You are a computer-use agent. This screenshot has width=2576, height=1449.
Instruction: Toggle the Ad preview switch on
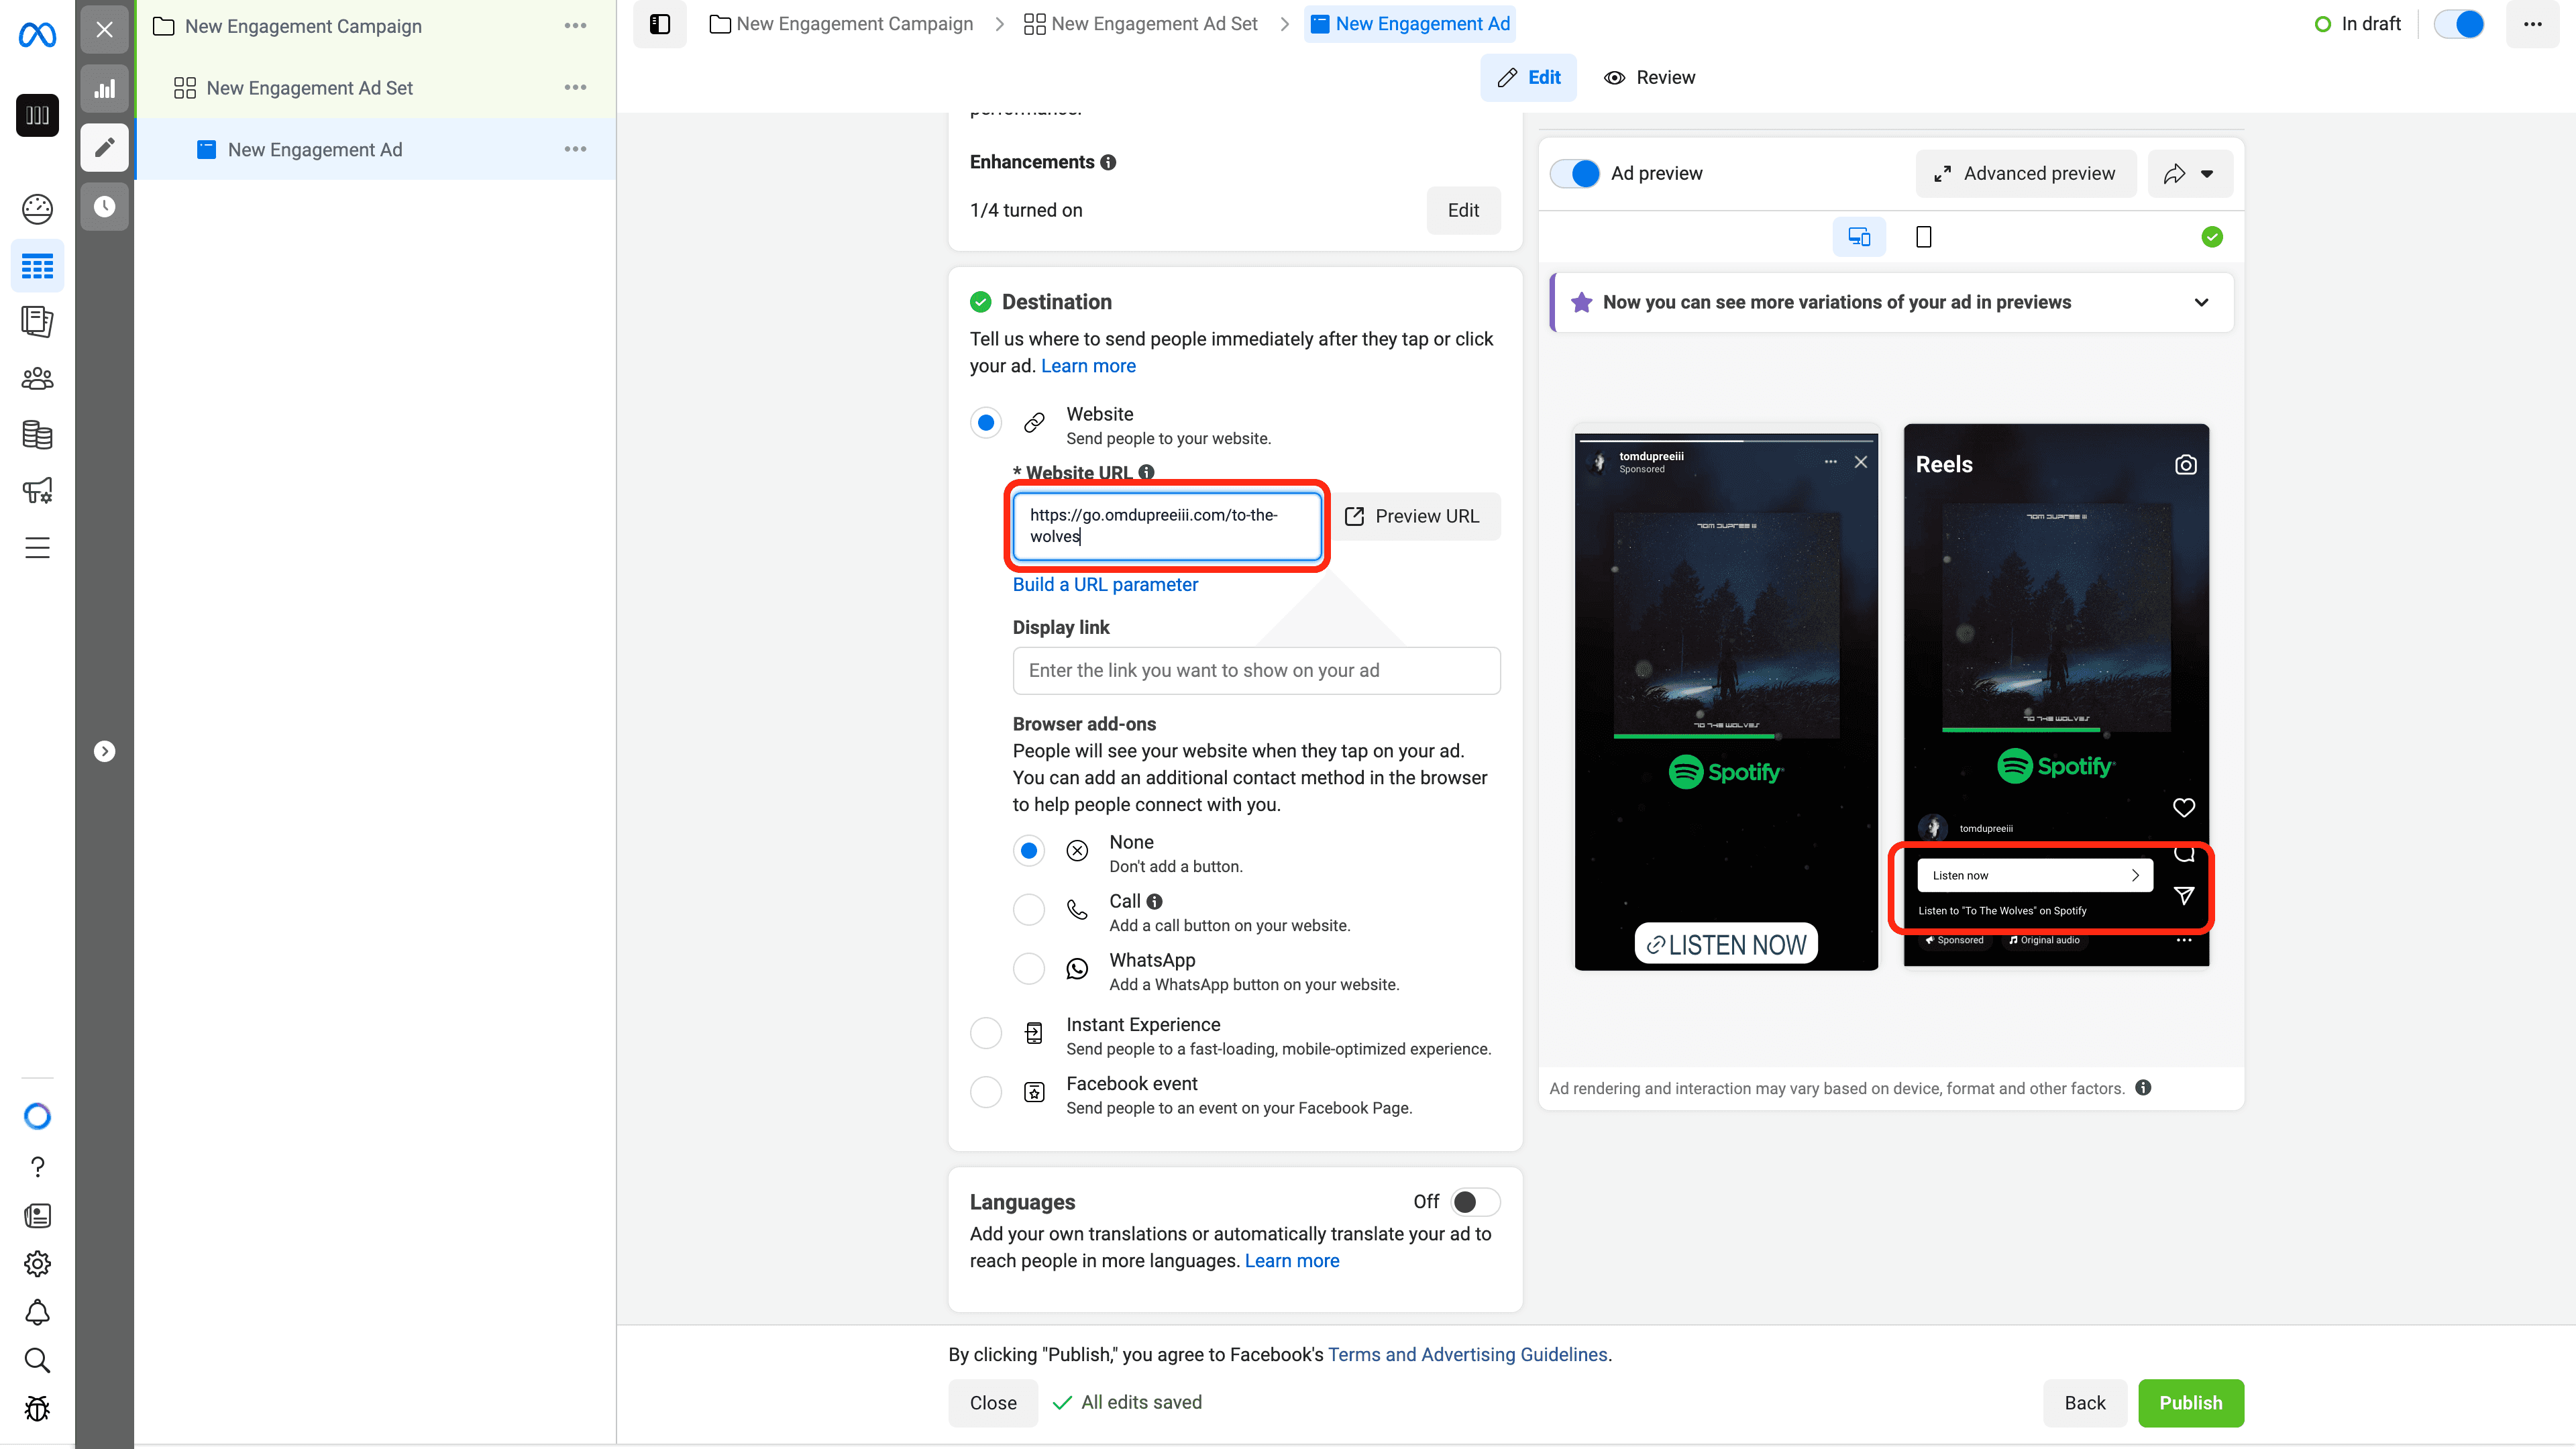point(1580,172)
